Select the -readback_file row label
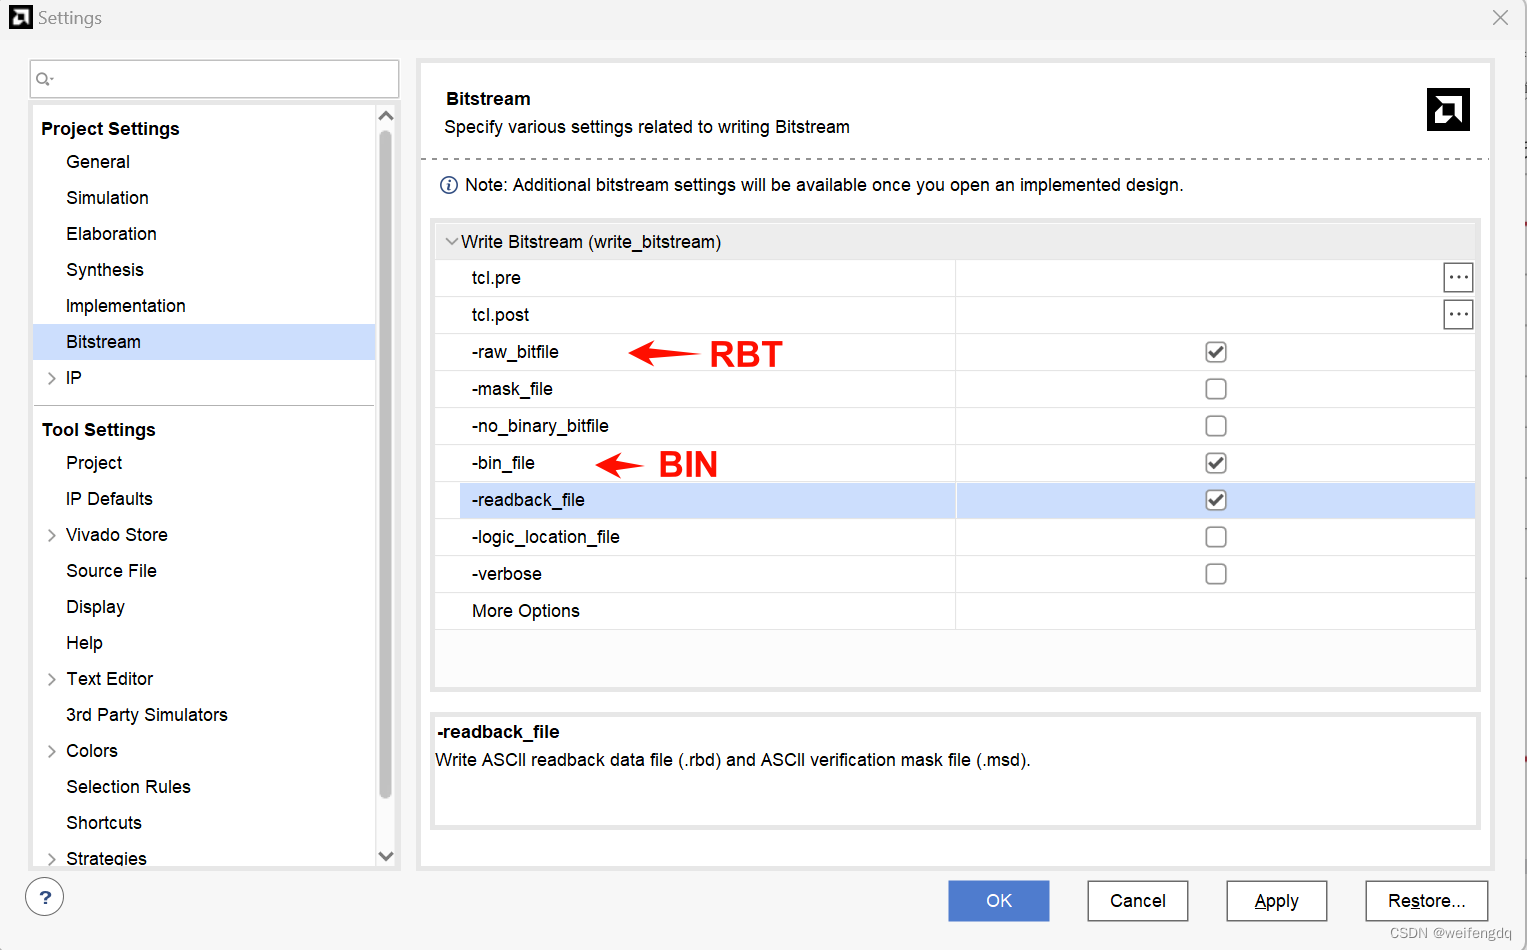 click(x=528, y=500)
